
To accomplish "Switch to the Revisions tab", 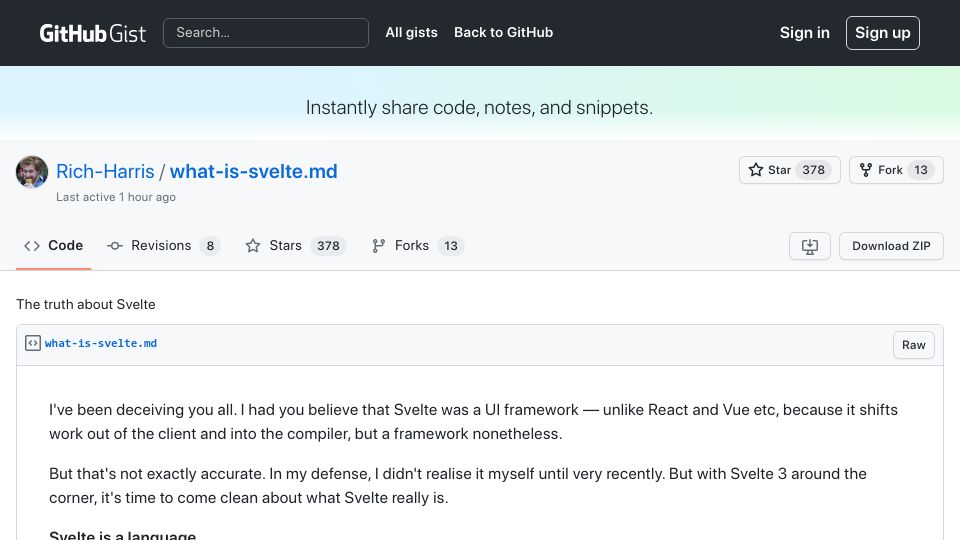I will [163, 246].
